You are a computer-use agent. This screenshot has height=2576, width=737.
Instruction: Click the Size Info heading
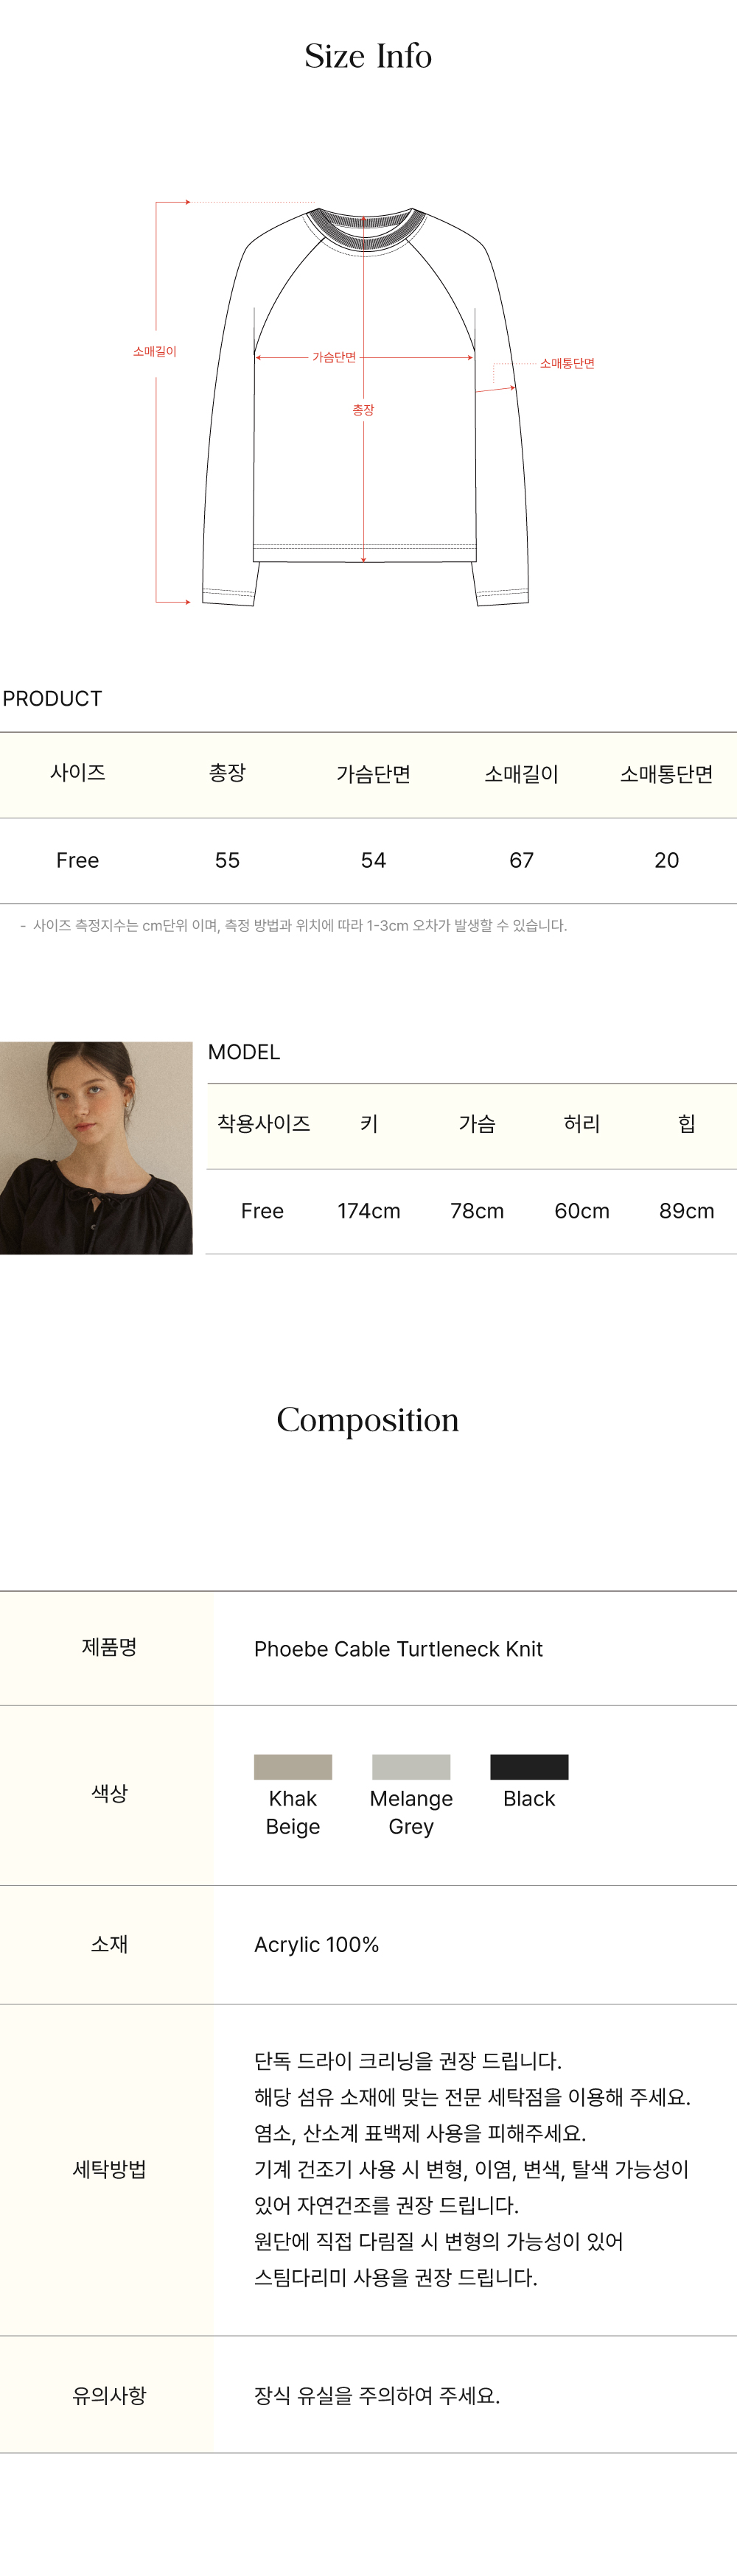pyautogui.click(x=368, y=56)
